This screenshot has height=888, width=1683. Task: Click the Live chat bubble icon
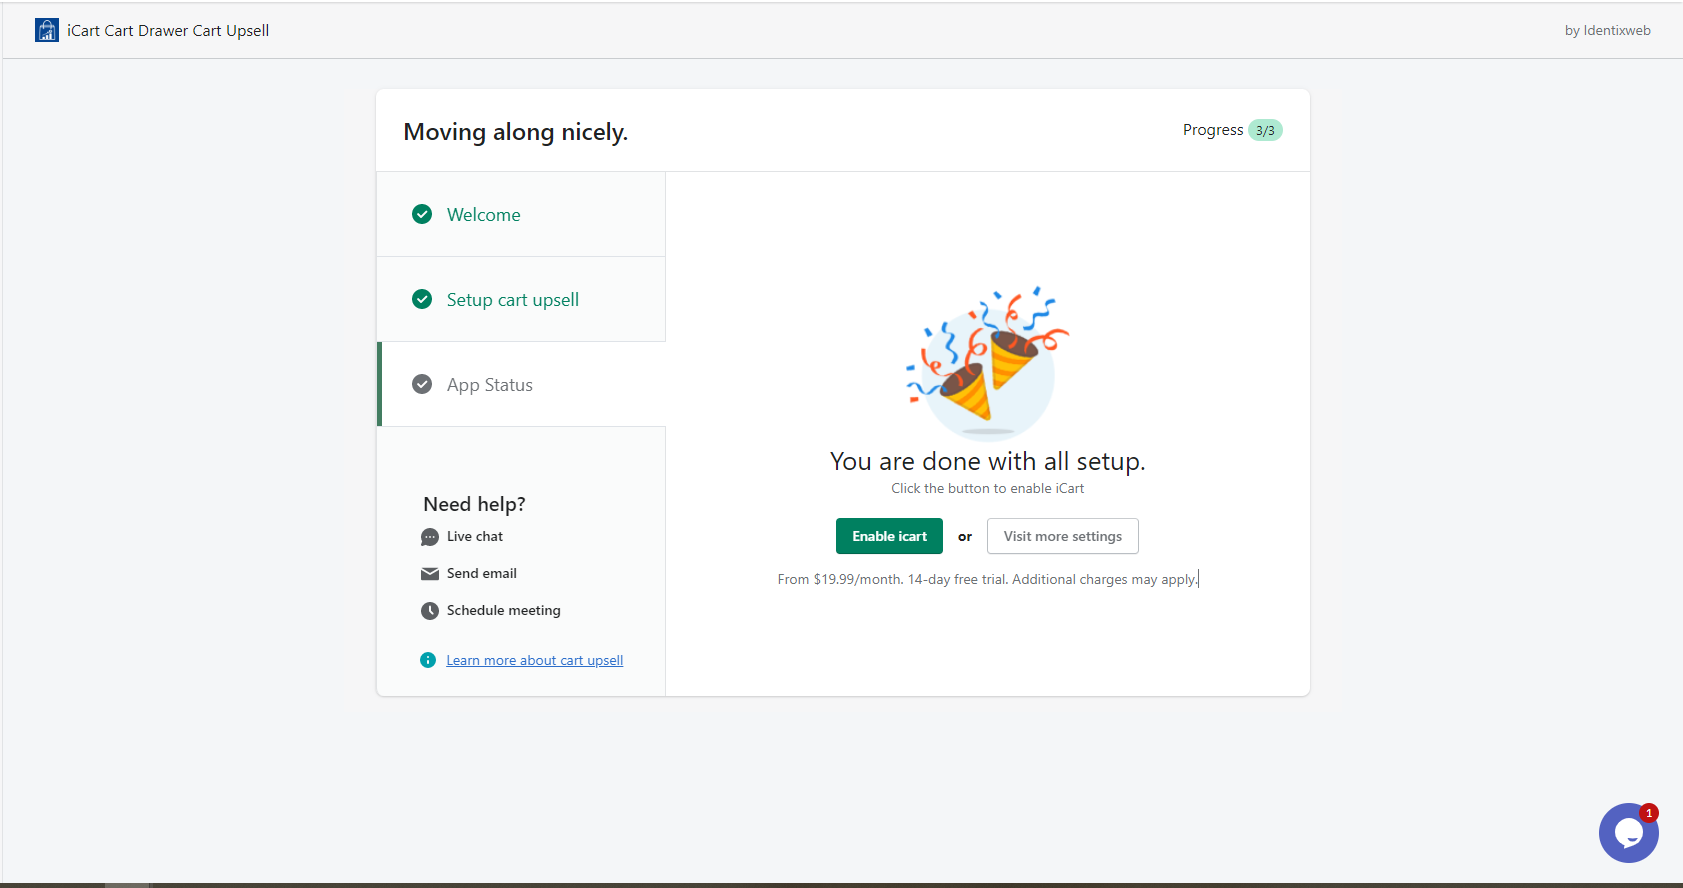tap(430, 537)
